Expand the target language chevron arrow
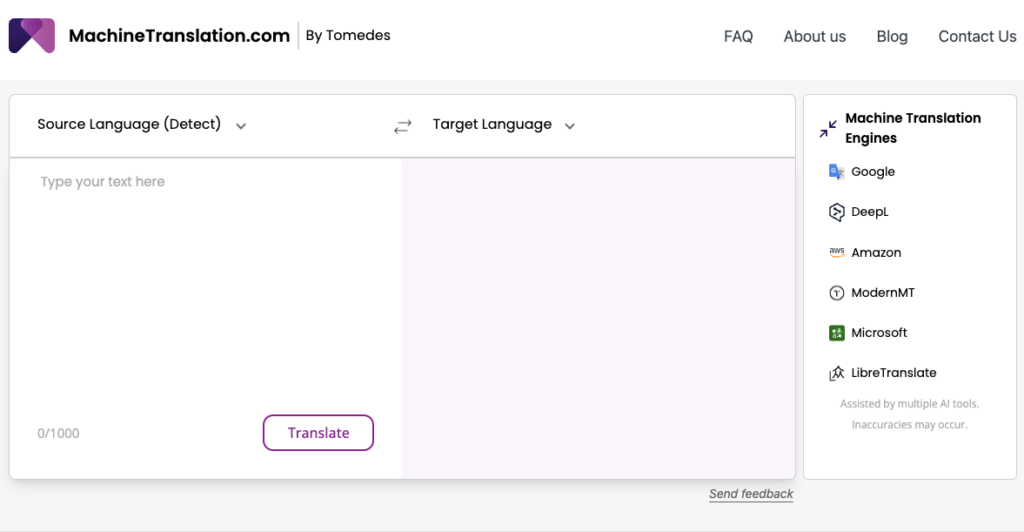Screen dimensions: 1024x532 pos(569,126)
